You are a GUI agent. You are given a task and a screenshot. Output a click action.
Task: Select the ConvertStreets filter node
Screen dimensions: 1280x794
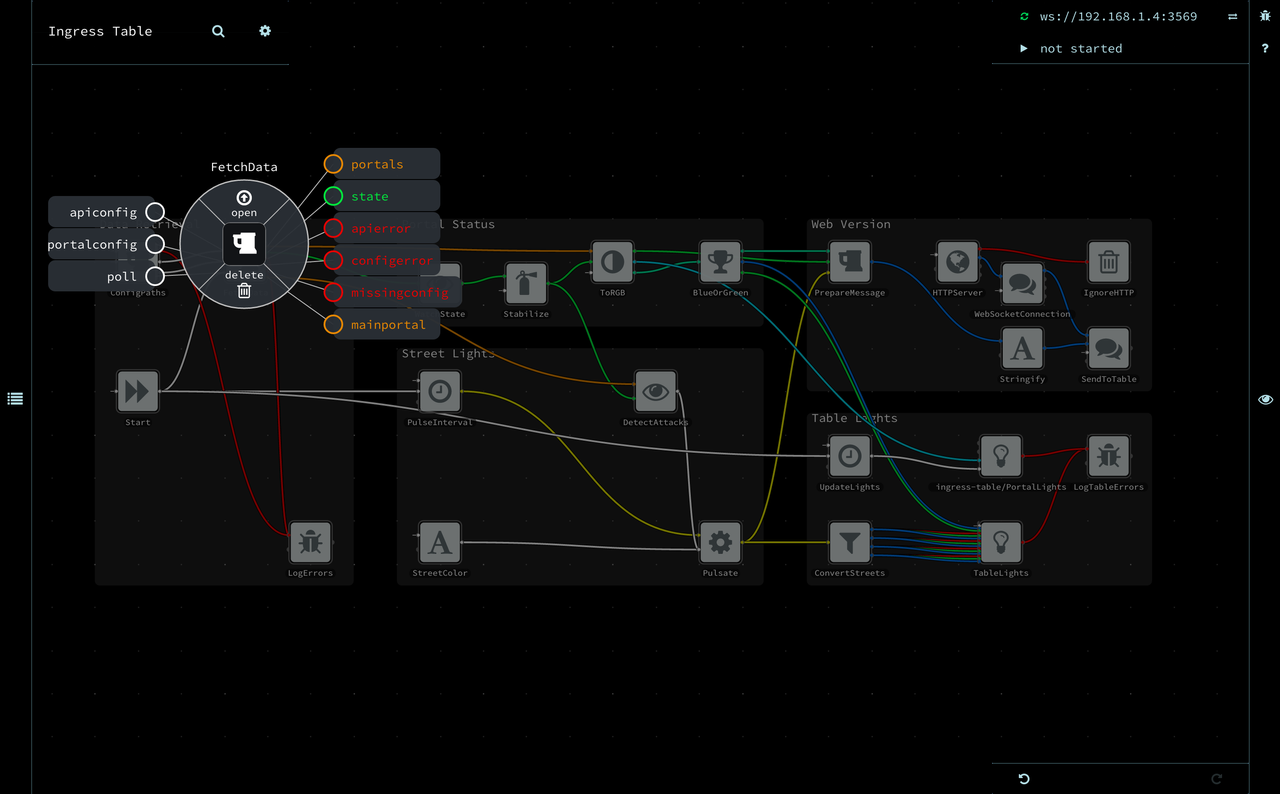point(849,543)
